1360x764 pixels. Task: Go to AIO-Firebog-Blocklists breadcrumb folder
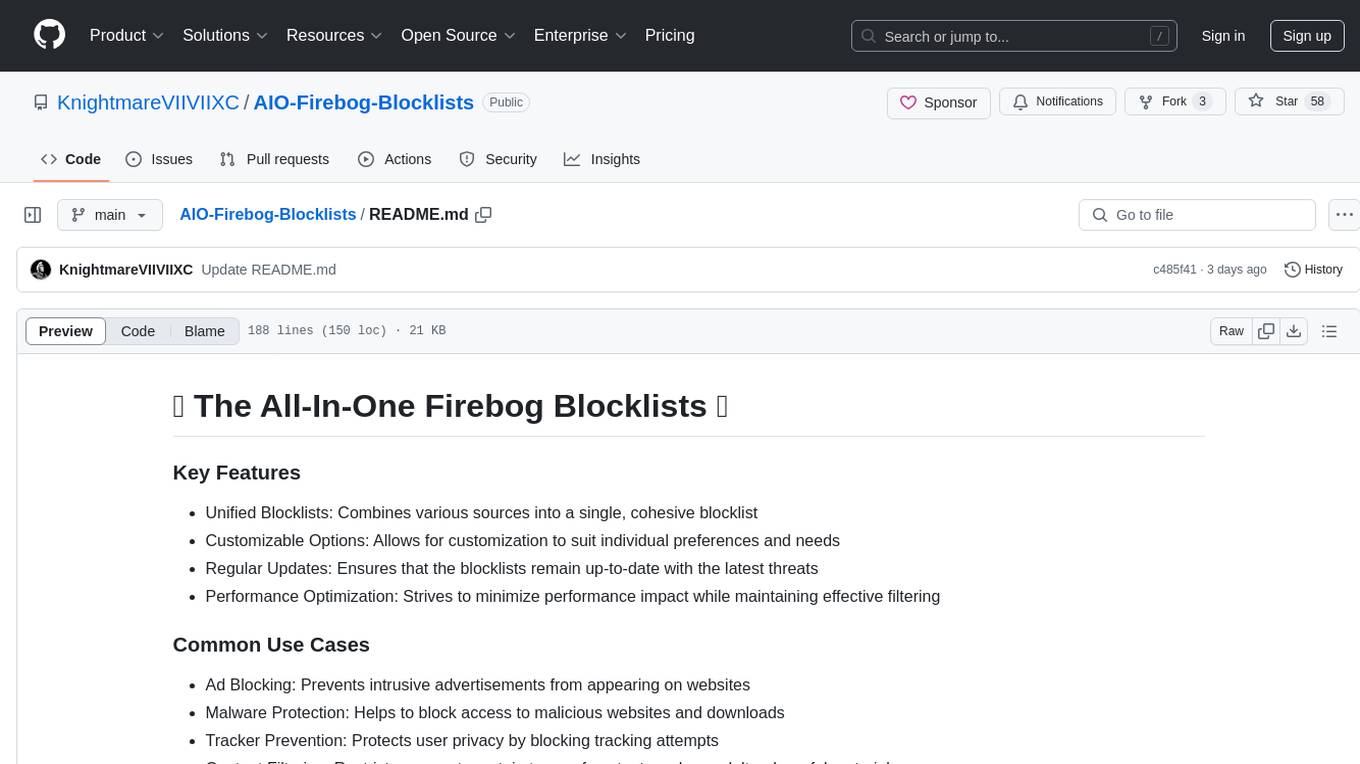268,214
